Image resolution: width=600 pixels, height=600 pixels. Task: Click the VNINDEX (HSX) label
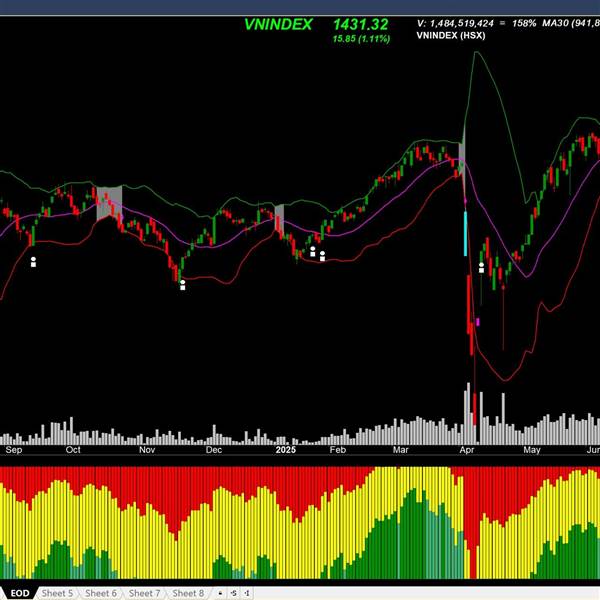(451, 36)
